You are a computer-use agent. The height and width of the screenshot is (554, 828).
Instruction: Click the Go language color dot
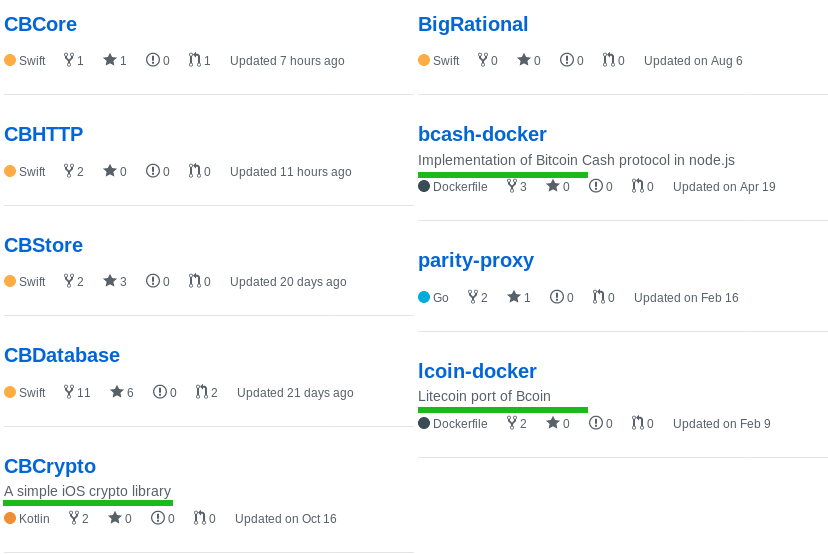coord(424,297)
